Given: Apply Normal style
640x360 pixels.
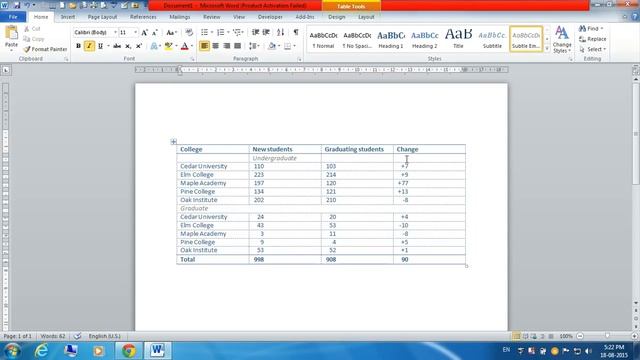Looking at the screenshot, I should [x=323, y=39].
